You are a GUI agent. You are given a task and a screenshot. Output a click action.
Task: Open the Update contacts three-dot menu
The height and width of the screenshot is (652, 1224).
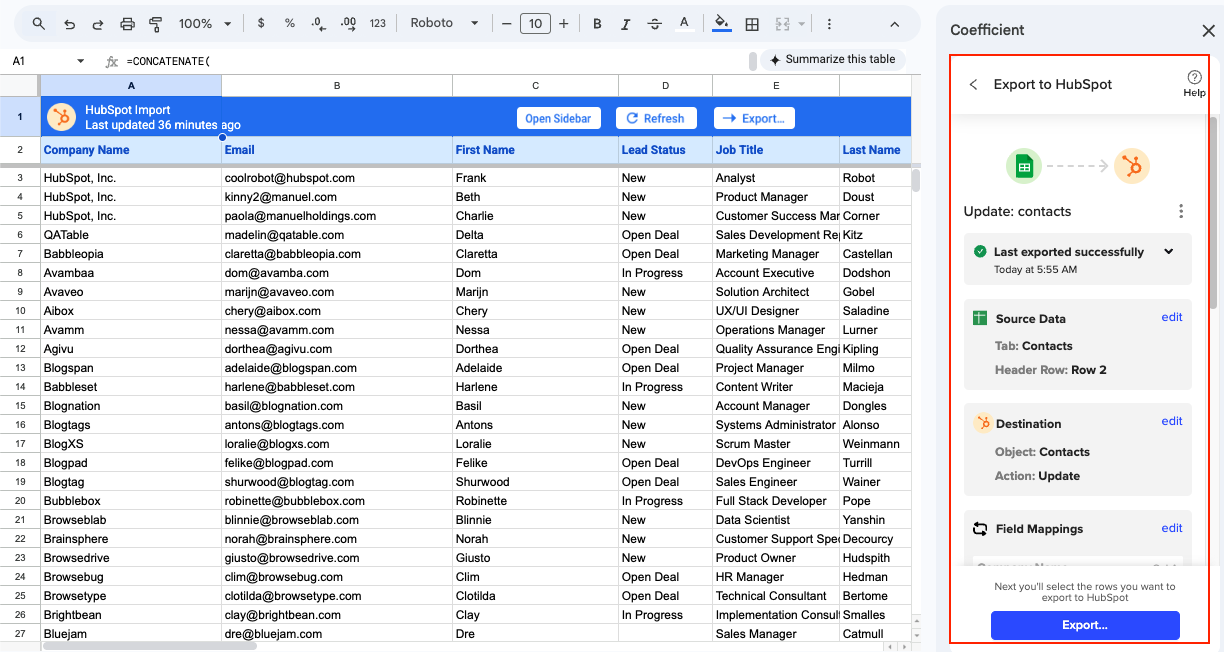pos(1181,211)
